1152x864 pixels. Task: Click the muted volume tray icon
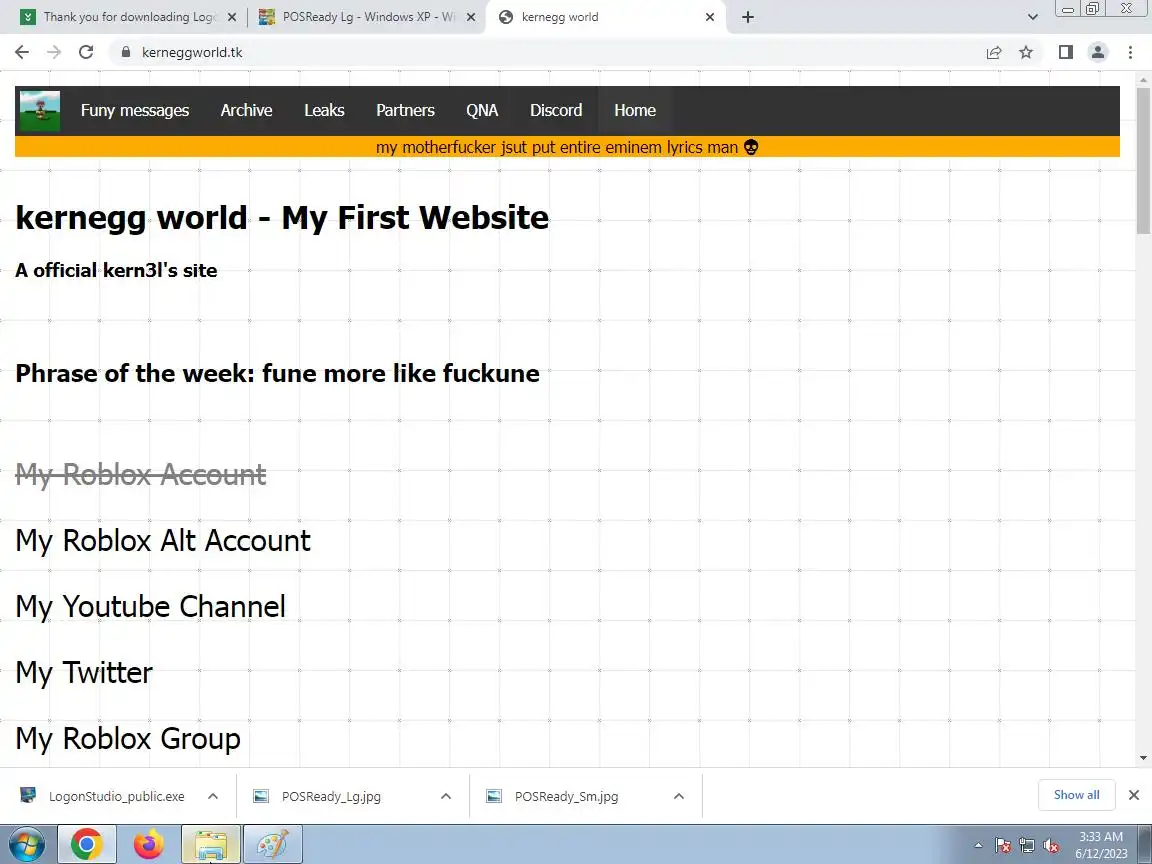tap(1051, 846)
